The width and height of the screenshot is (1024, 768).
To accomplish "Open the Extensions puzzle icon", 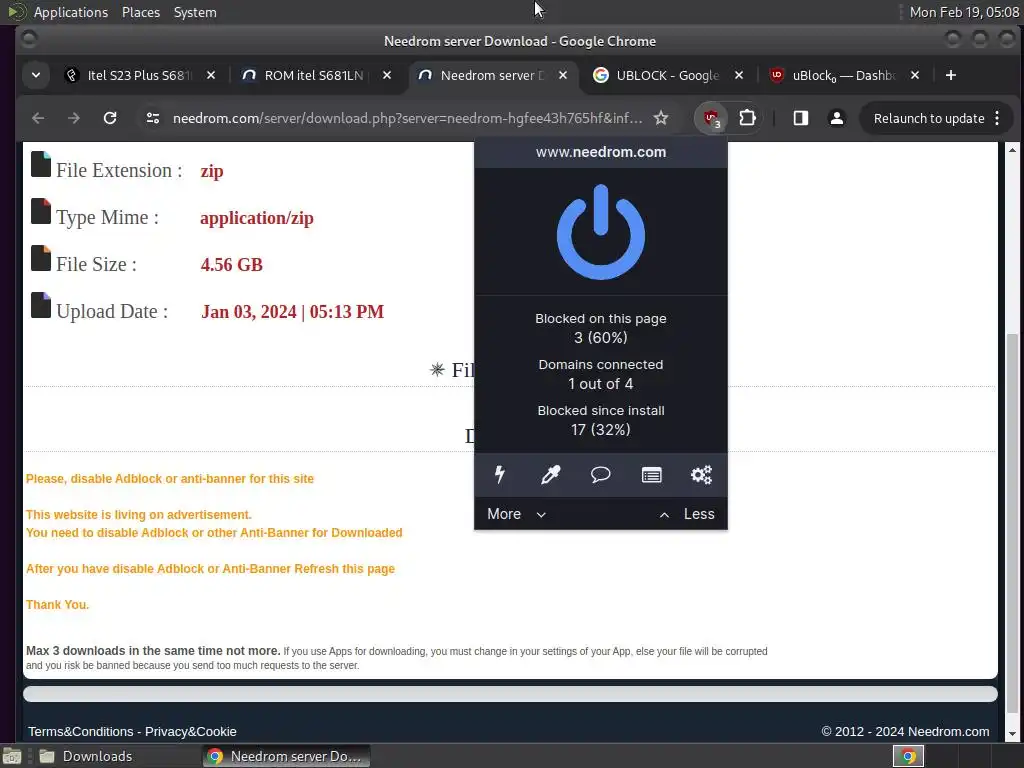I will coord(747,118).
